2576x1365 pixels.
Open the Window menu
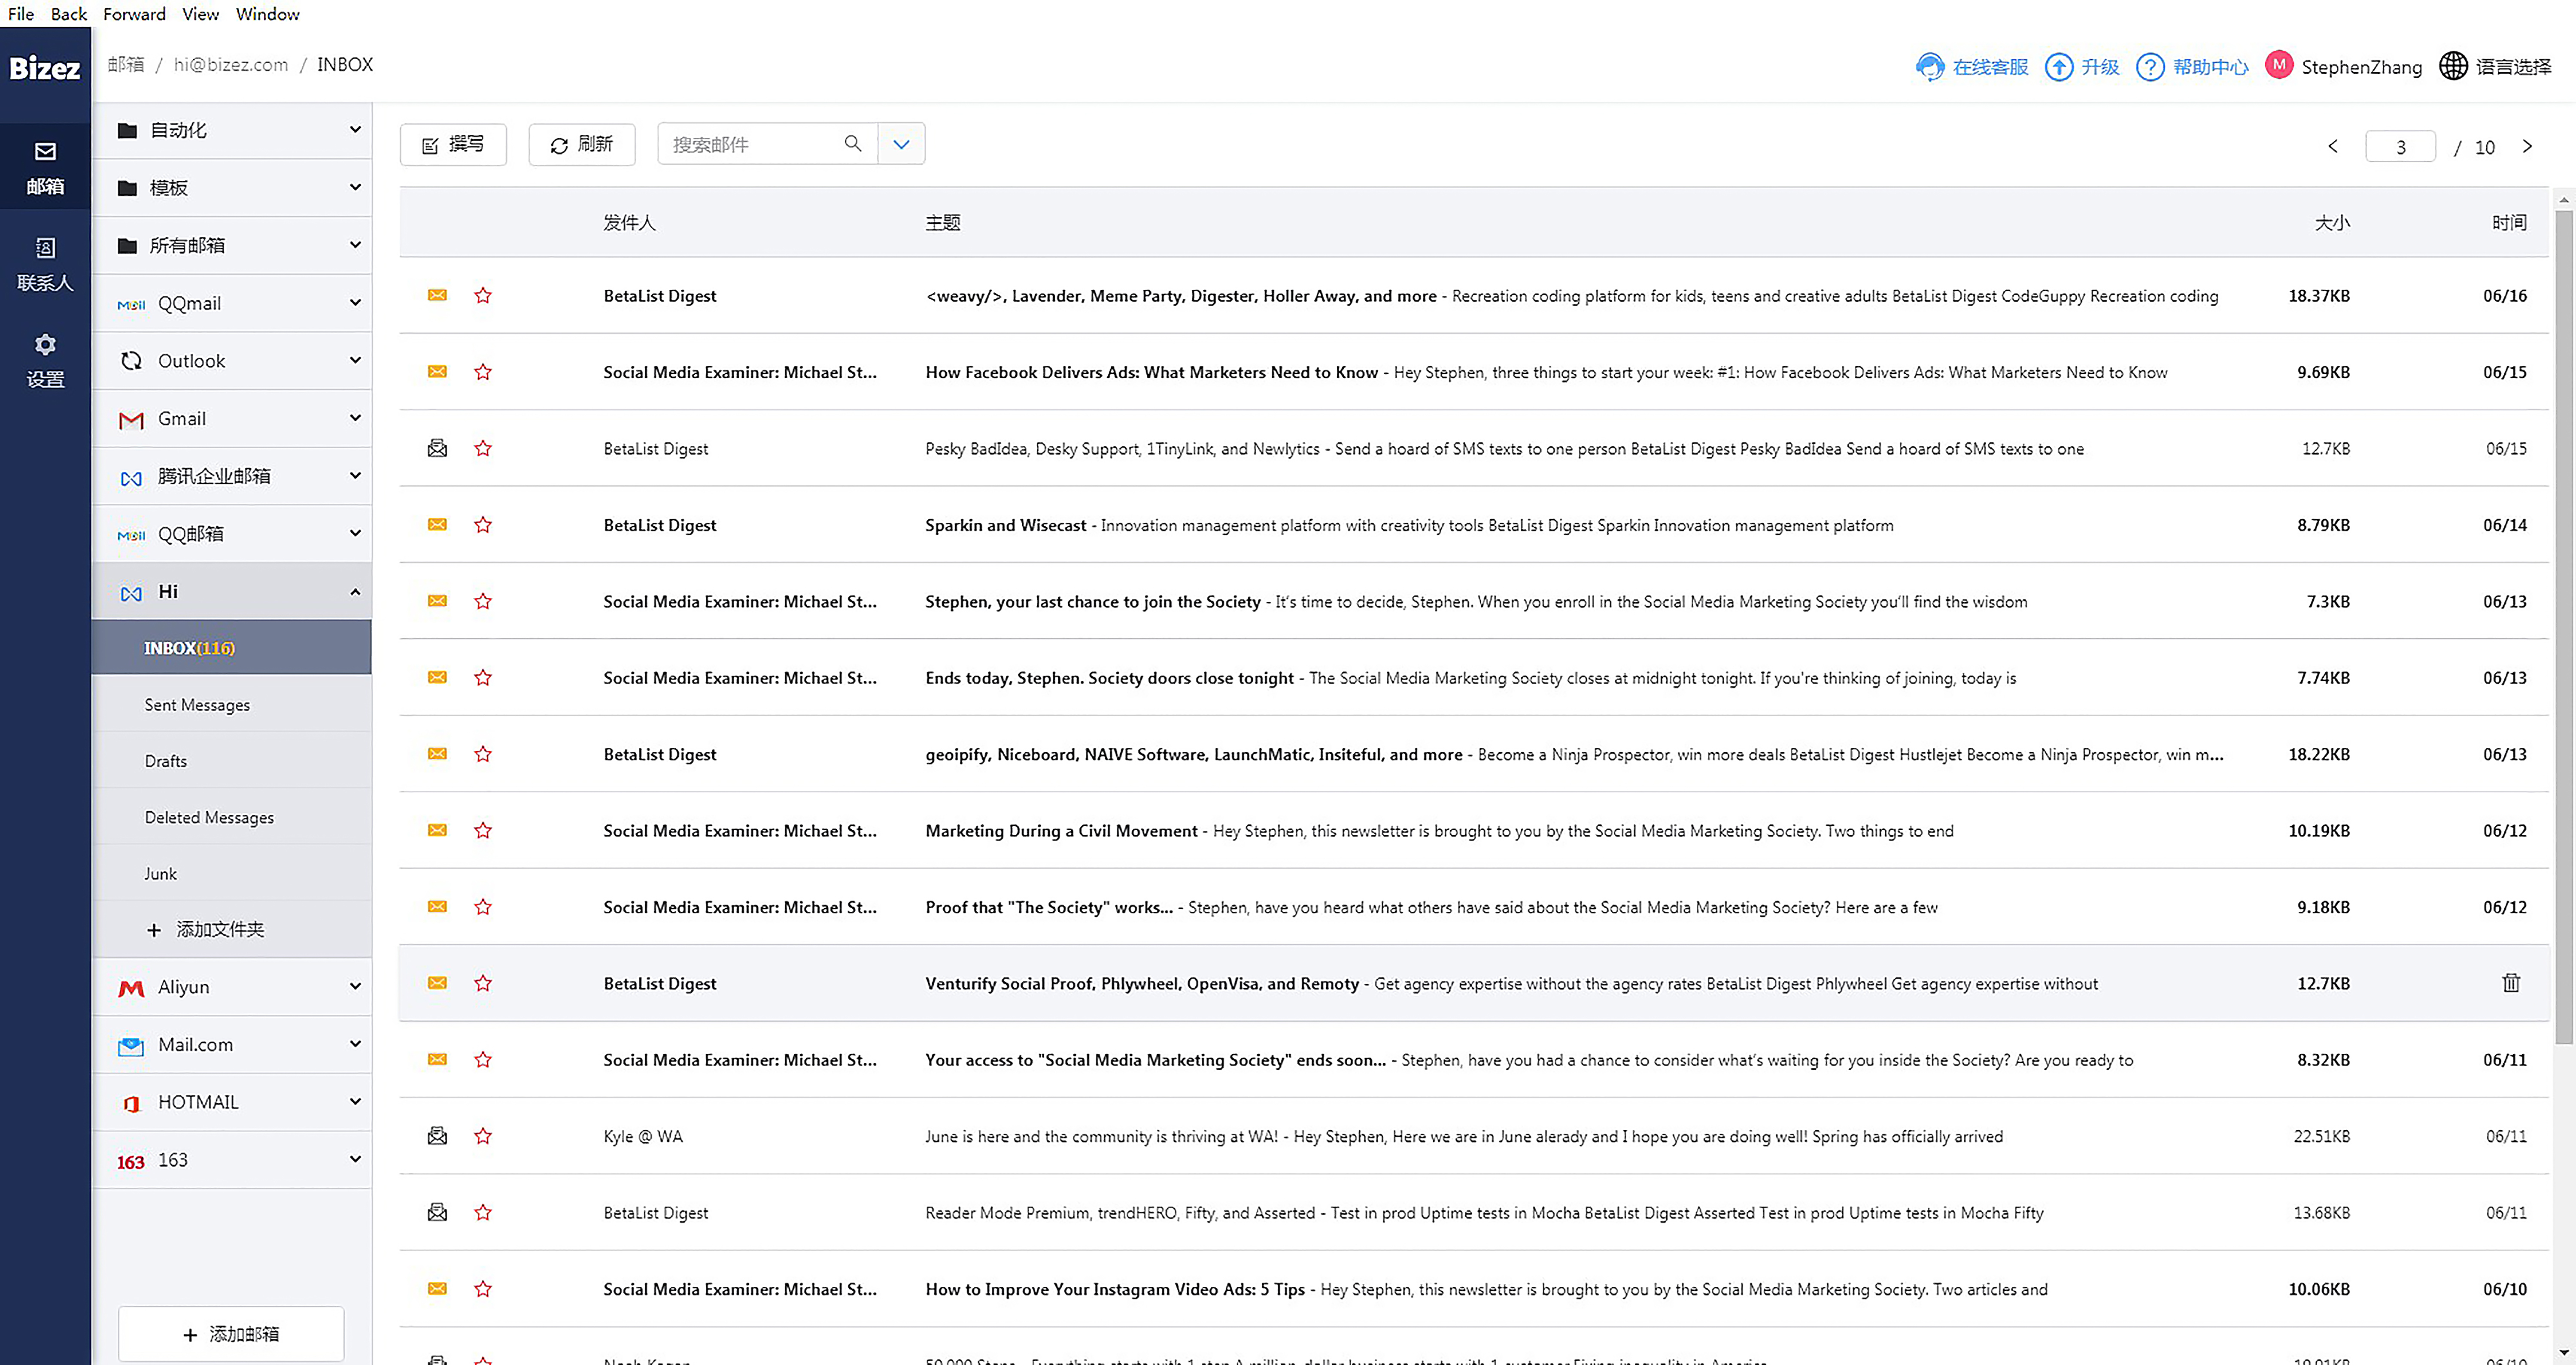coord(267,14)
